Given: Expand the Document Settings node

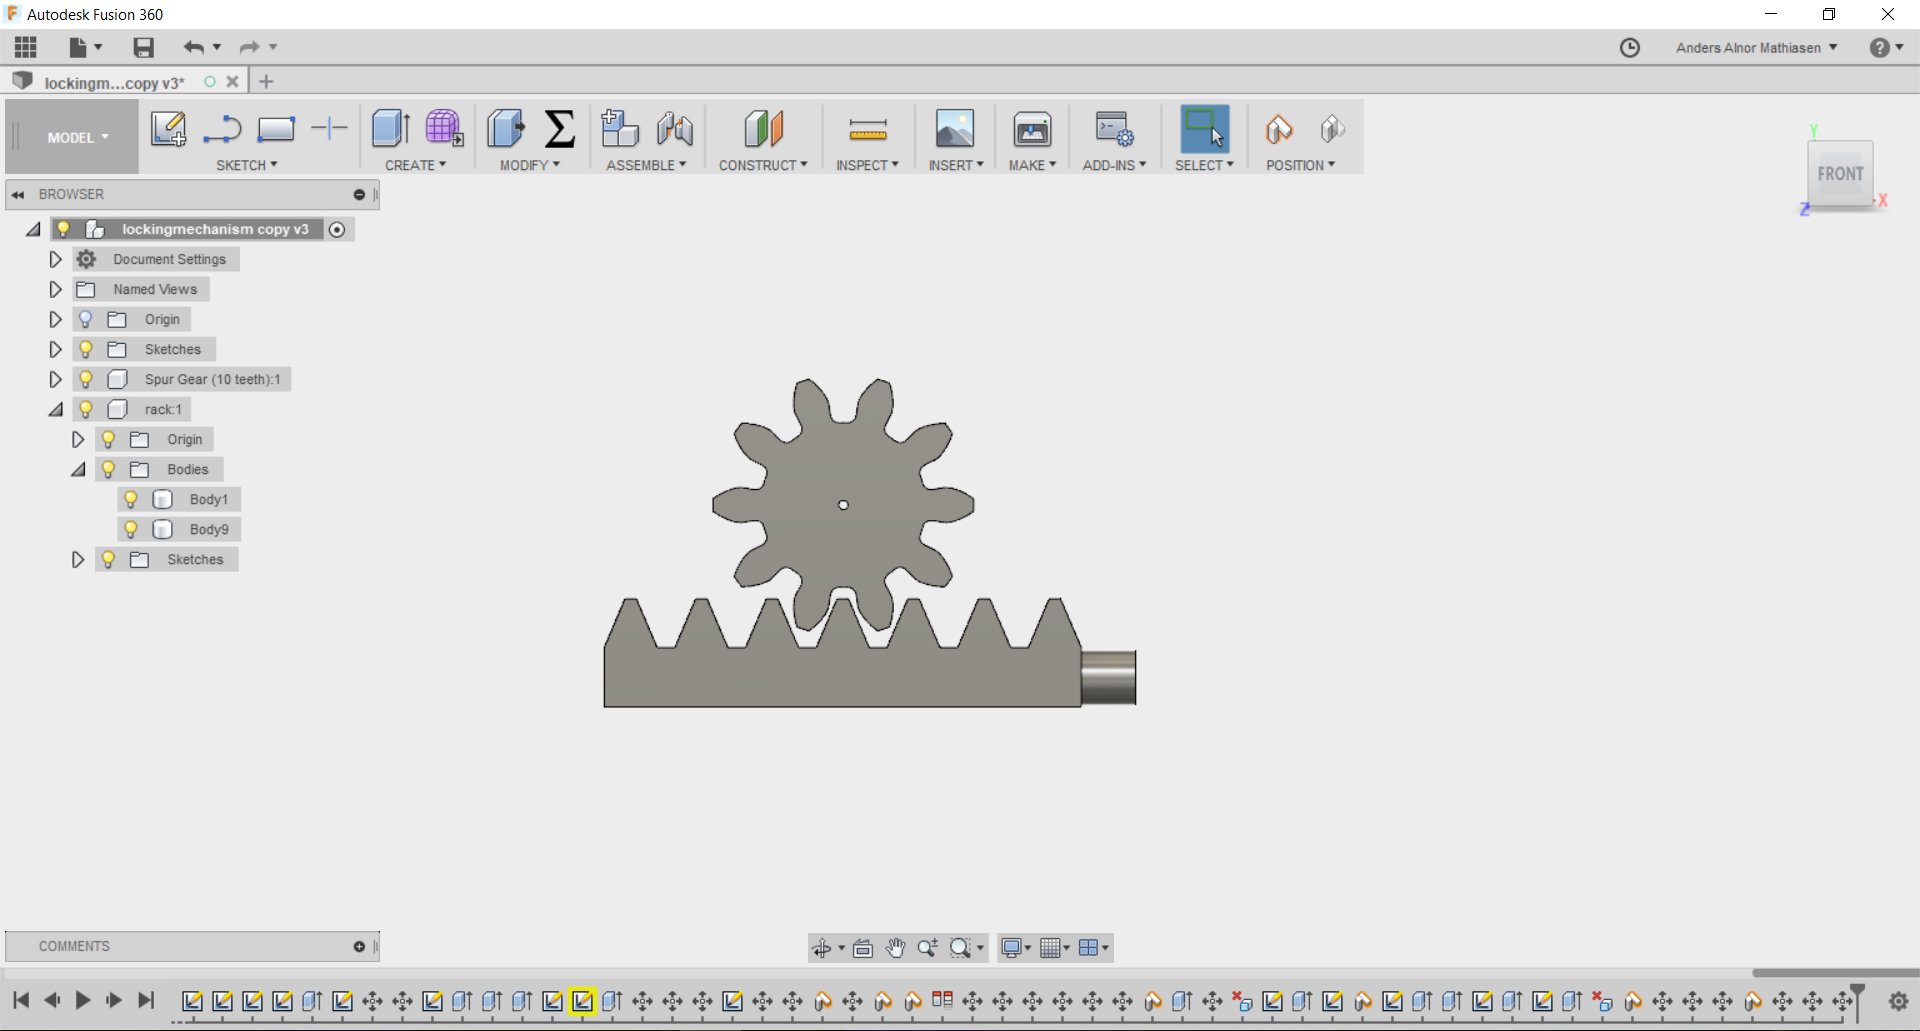Looking at the screenshot, I should [x=56, y=259].
